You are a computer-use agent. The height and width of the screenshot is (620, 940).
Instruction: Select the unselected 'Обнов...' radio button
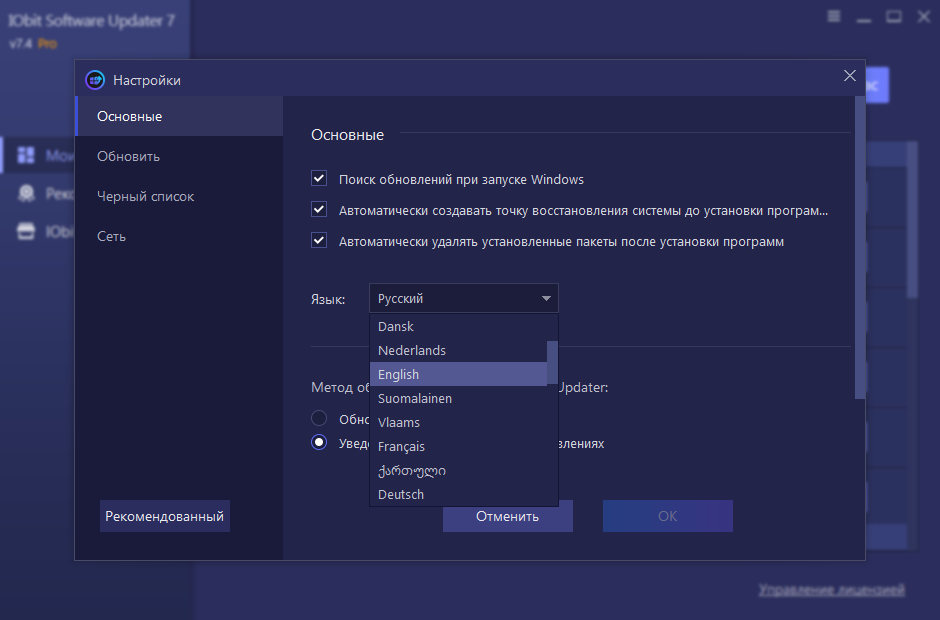click(x=319, y=418)
